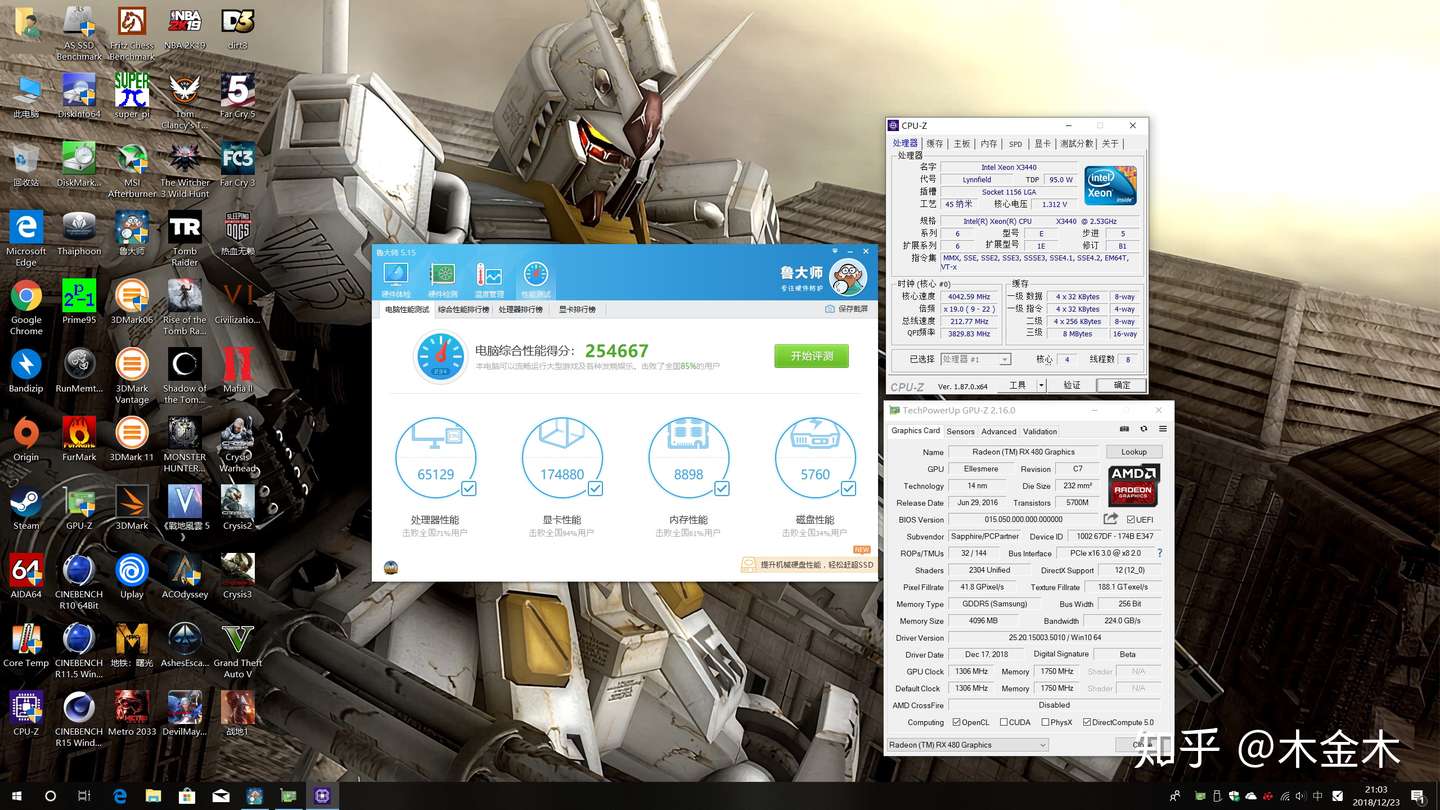Select the Steam desktop icon
1440x810 pixels.
(x=26, y=508)
